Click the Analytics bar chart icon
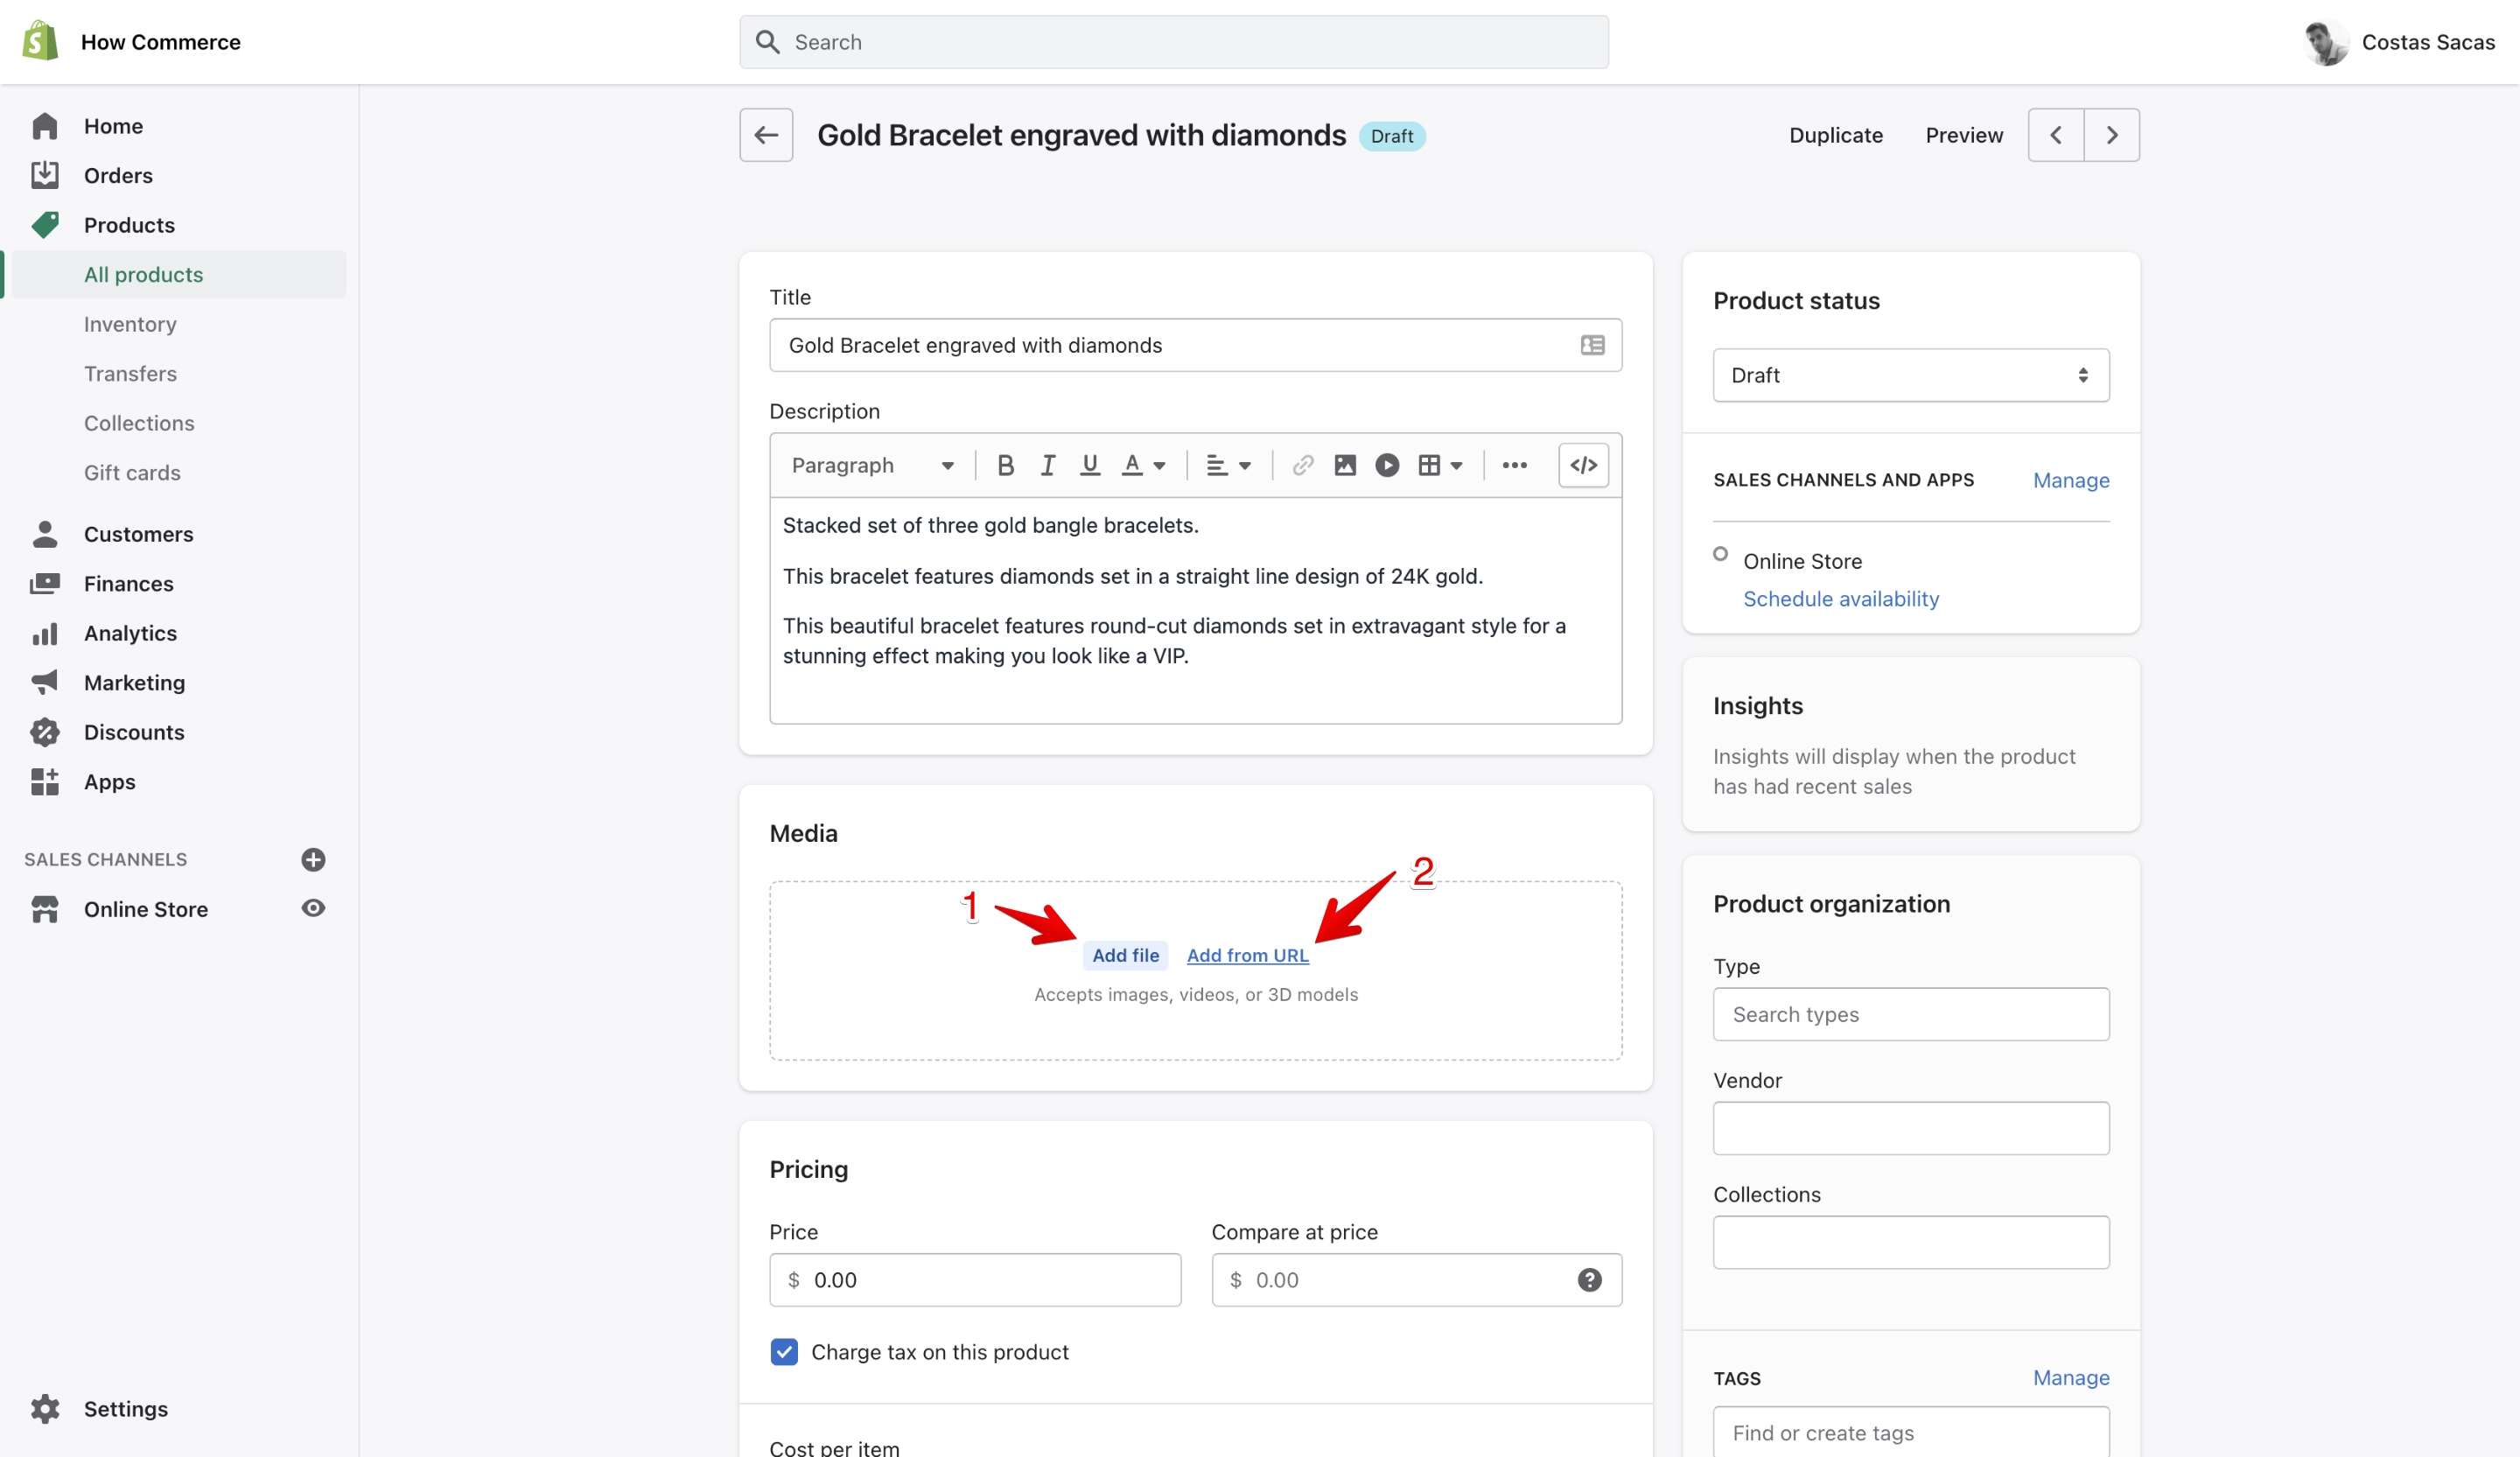The image size is (2520, 1457). [45, 633]
